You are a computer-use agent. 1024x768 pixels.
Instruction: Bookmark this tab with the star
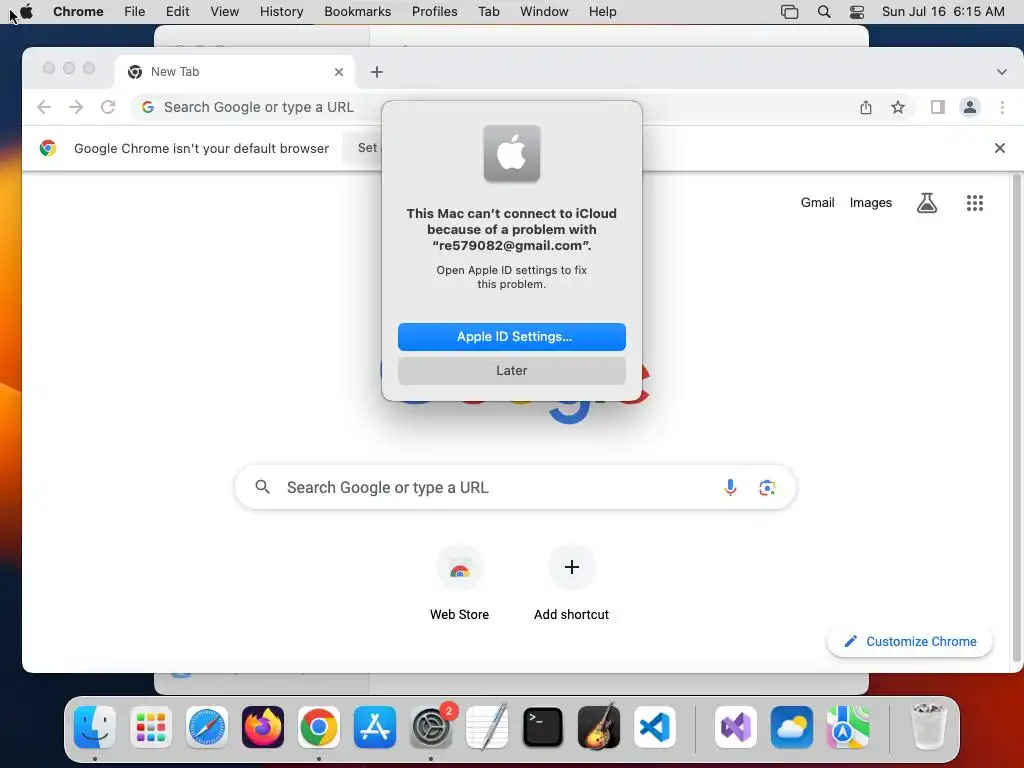[898, 107]
